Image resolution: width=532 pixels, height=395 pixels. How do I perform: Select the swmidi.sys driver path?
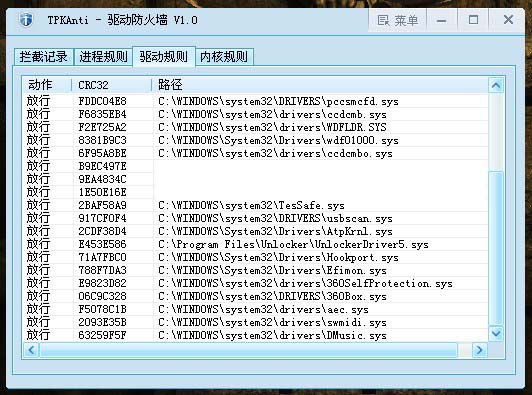tap(272, 322)
